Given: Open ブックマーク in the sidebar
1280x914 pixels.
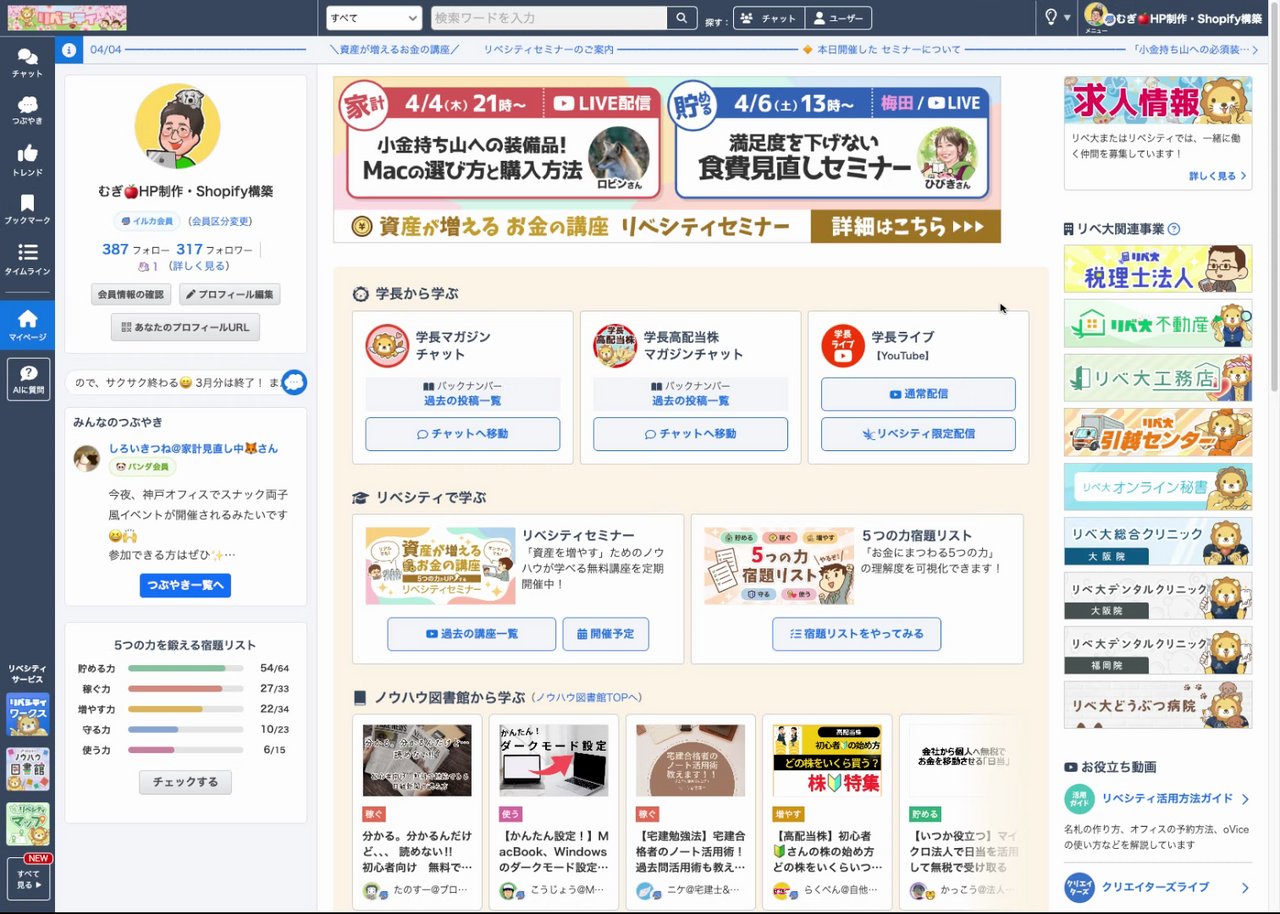Looking at the screenshot, I should 27,209.
